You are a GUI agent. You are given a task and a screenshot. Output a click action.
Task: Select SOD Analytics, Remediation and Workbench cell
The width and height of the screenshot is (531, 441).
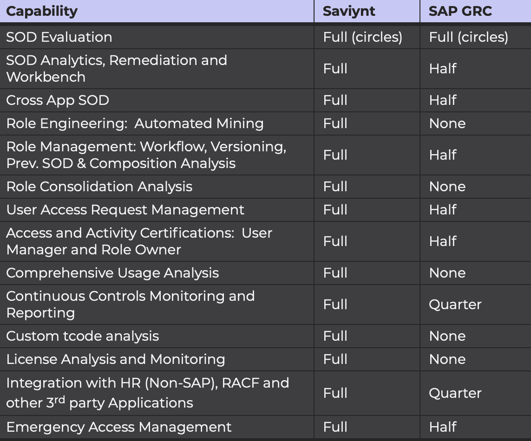click(x=157, y=69)
